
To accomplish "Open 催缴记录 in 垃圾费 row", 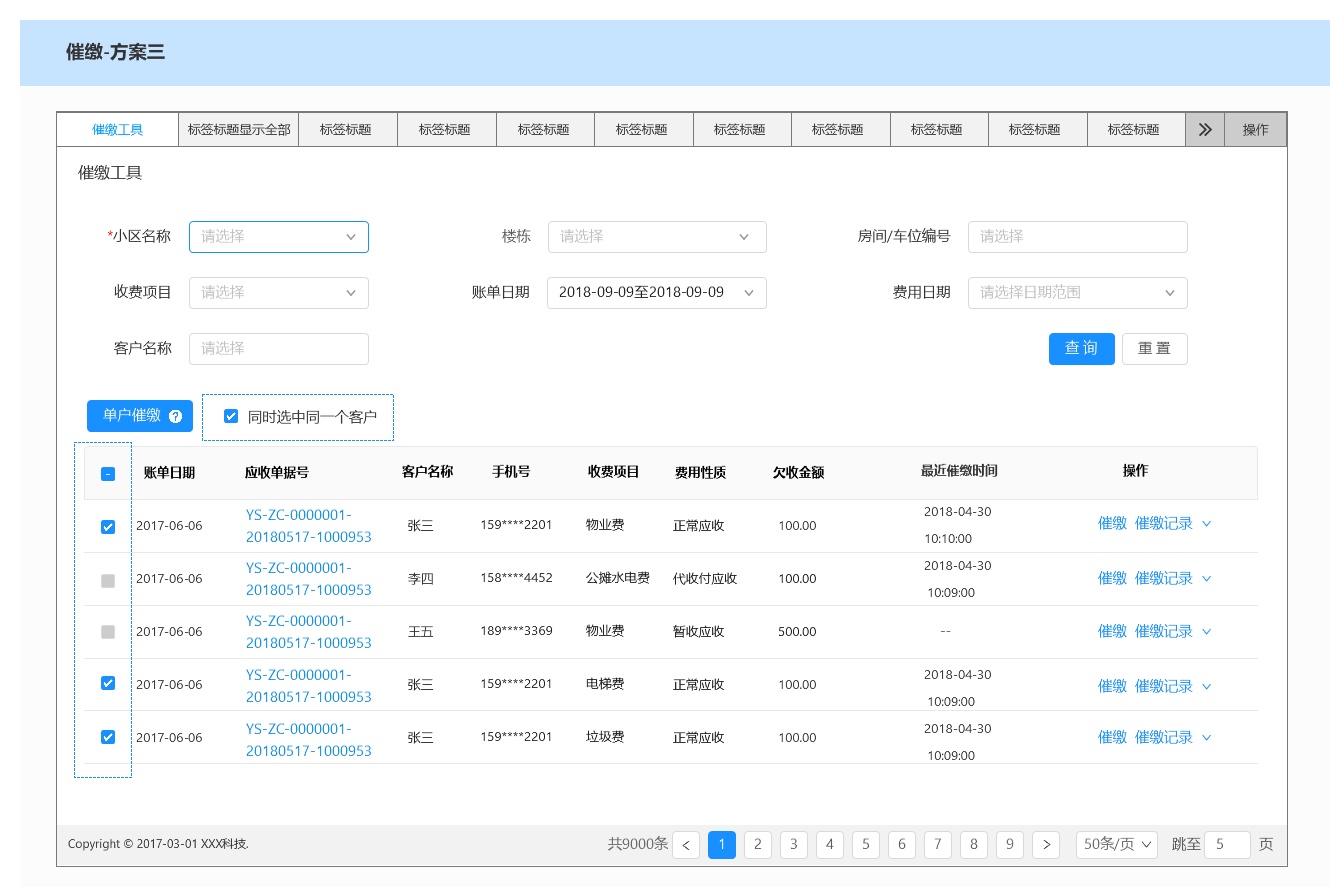I will tap(1164, 738).
